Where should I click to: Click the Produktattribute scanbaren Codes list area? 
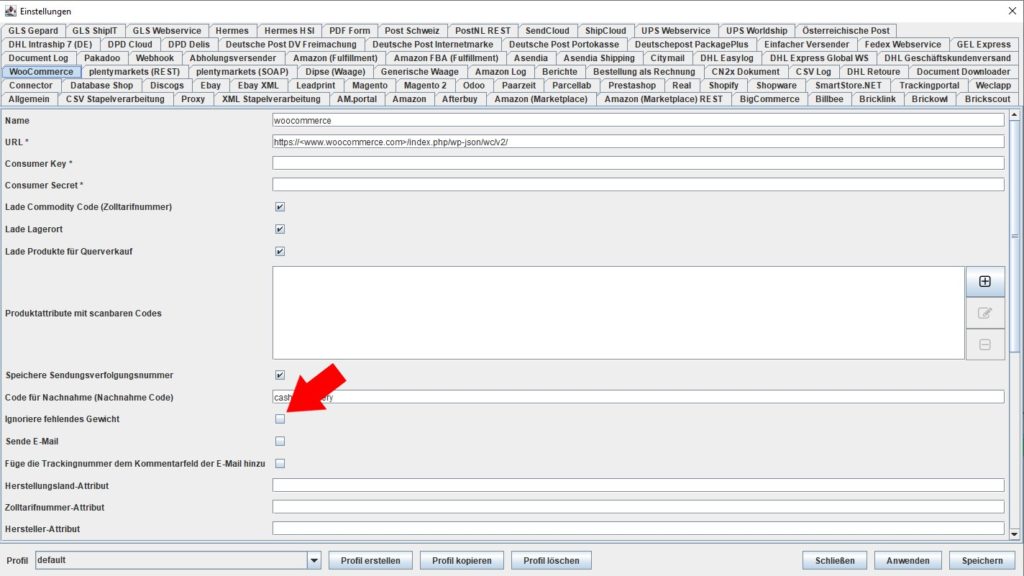[x=618, y=313]
